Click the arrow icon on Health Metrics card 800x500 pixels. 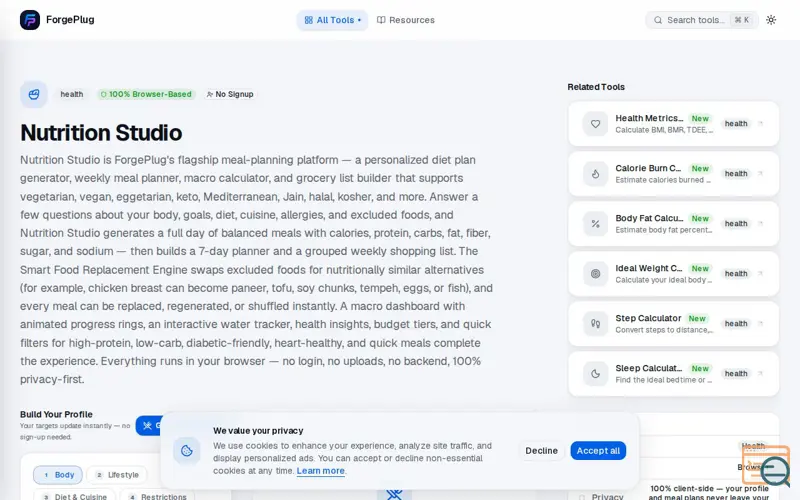(760, 123)
